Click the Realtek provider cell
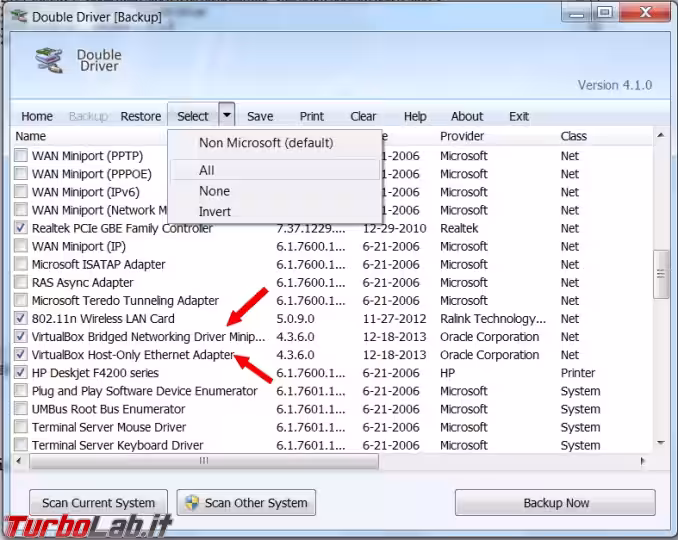Screen dimensions: 678x540 (x=459, y=228)
